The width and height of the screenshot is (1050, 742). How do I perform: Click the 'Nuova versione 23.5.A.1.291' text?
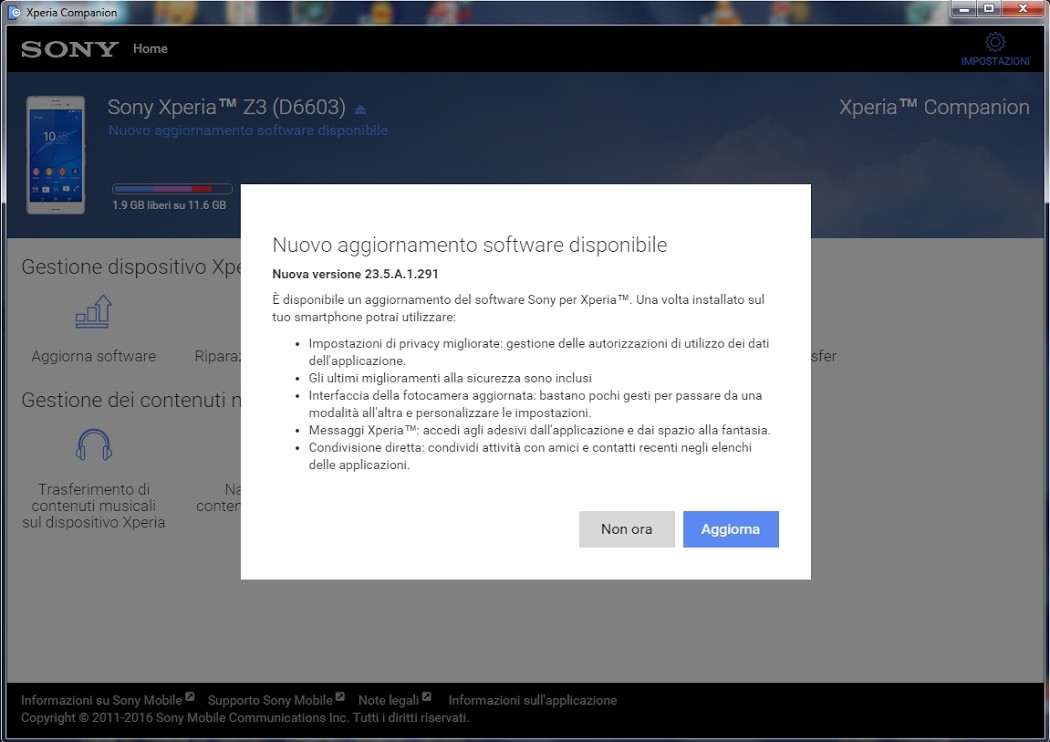point(355,274)
